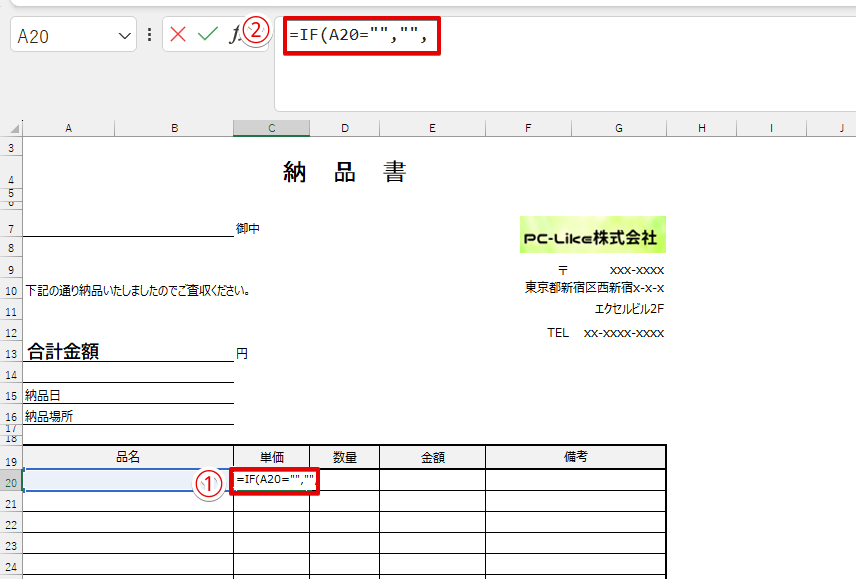Image resolution: width=856 pixels, height=579 pixels.
Task: Select column B header
Action: [x=174, y=128]
